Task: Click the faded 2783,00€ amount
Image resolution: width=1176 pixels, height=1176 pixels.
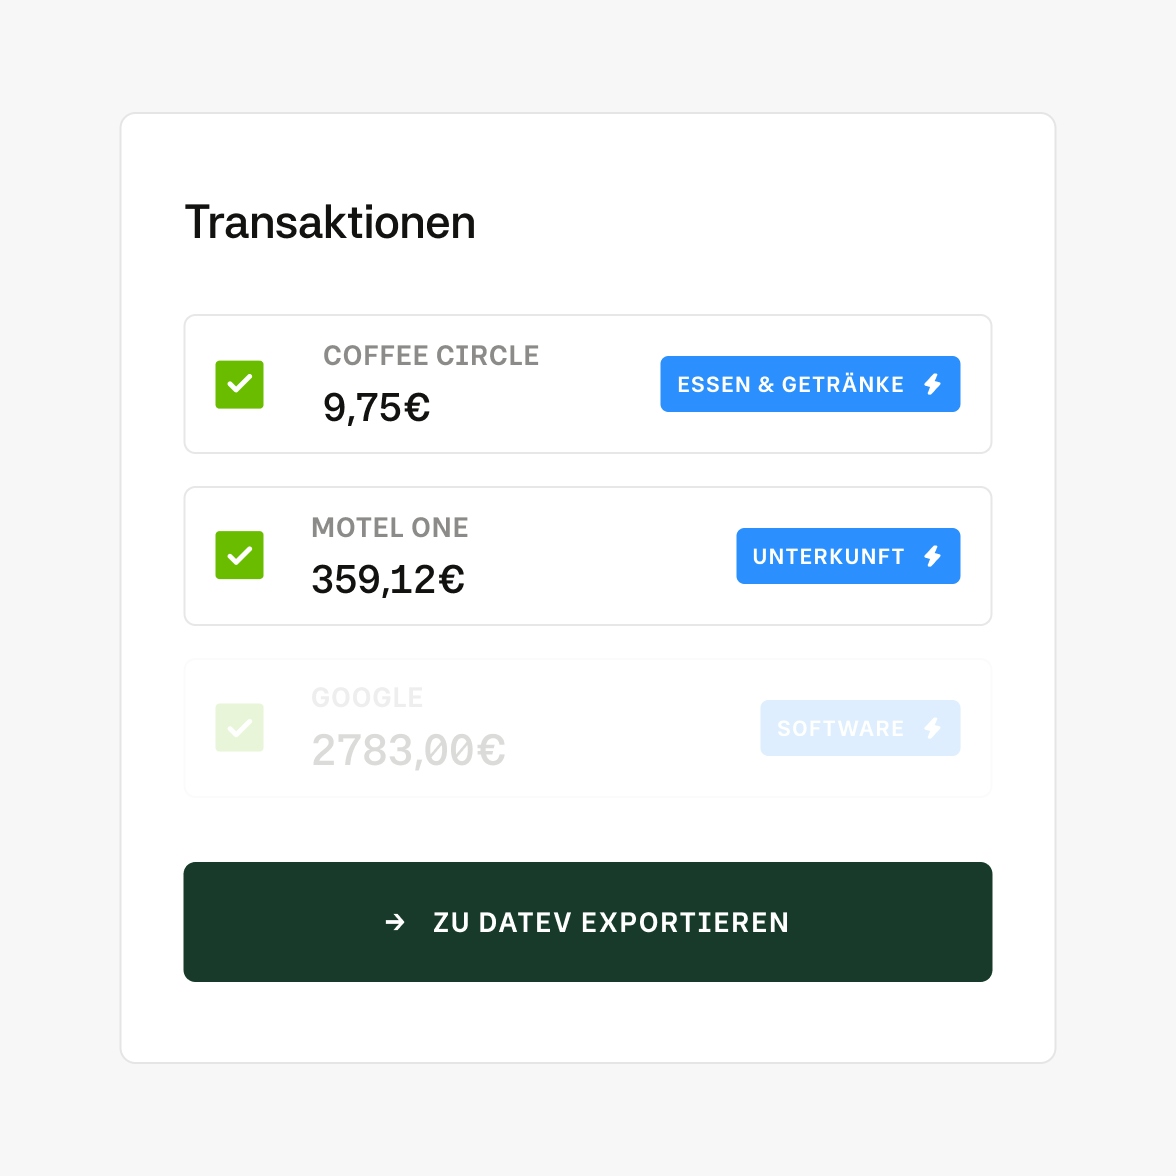Action: [408, 751]
